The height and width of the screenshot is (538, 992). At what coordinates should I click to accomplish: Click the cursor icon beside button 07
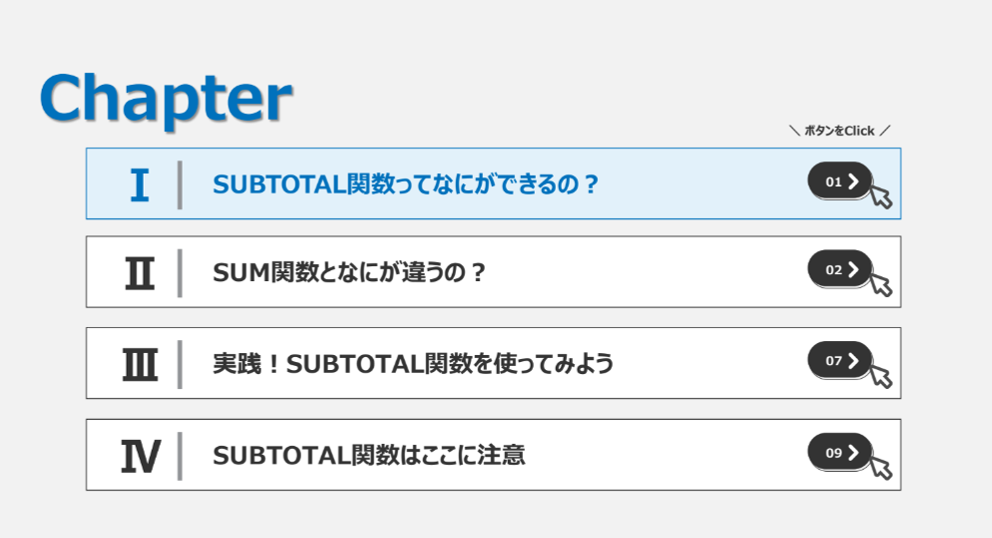coord(881,375)
